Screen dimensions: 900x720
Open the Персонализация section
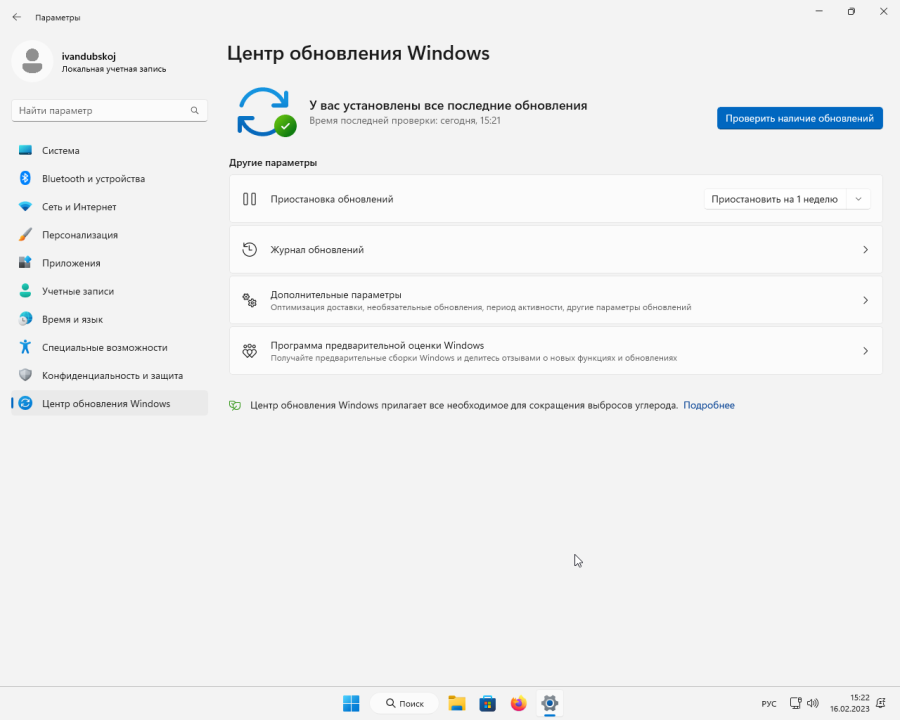(x=110, y=235)
